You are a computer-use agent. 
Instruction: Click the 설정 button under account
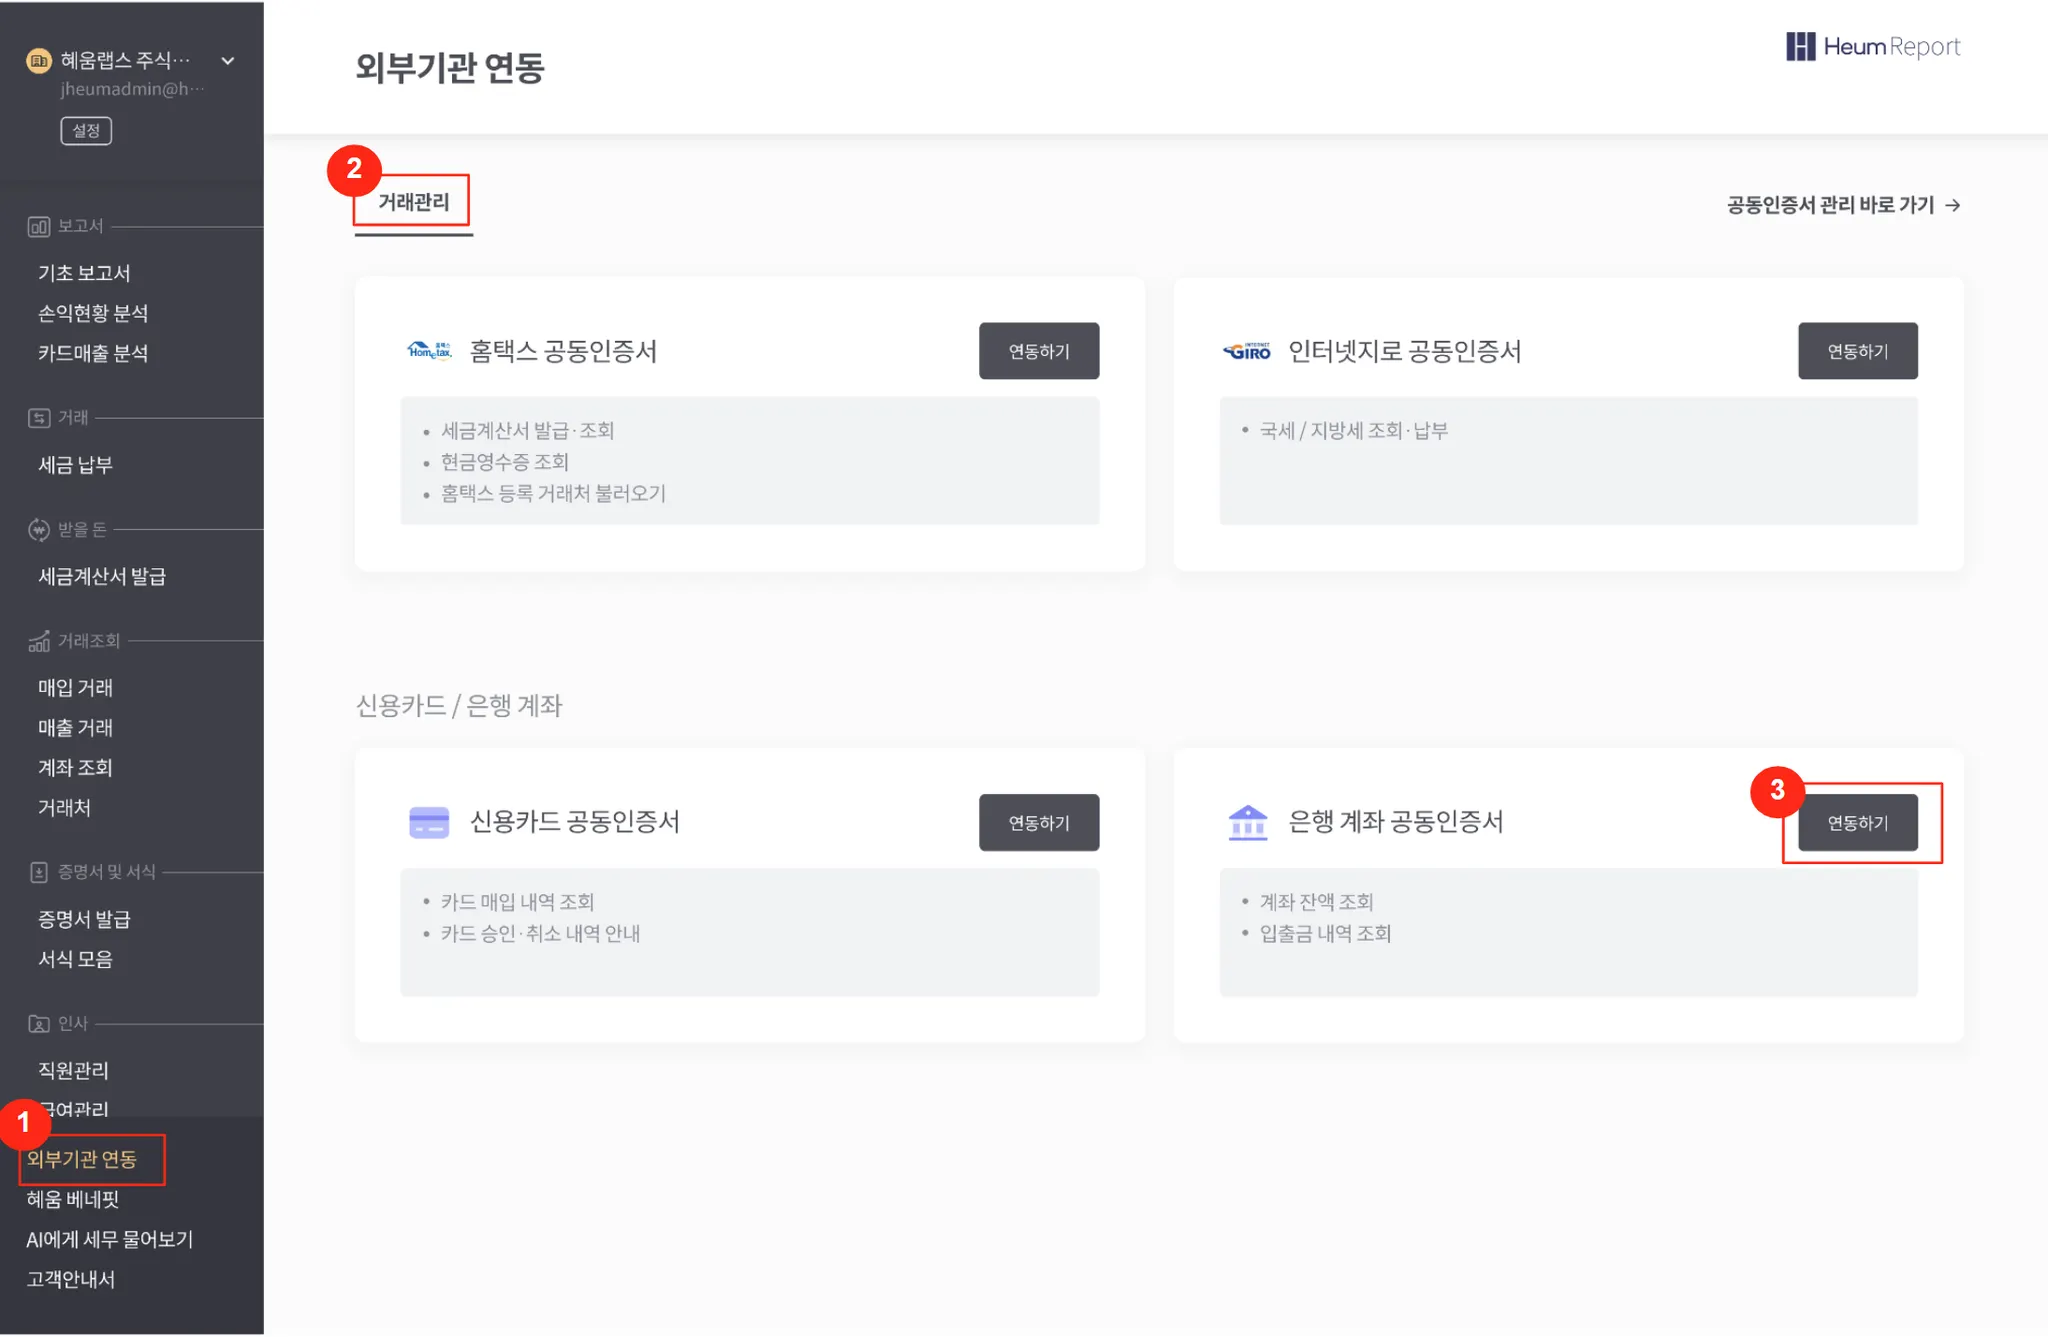86,131
